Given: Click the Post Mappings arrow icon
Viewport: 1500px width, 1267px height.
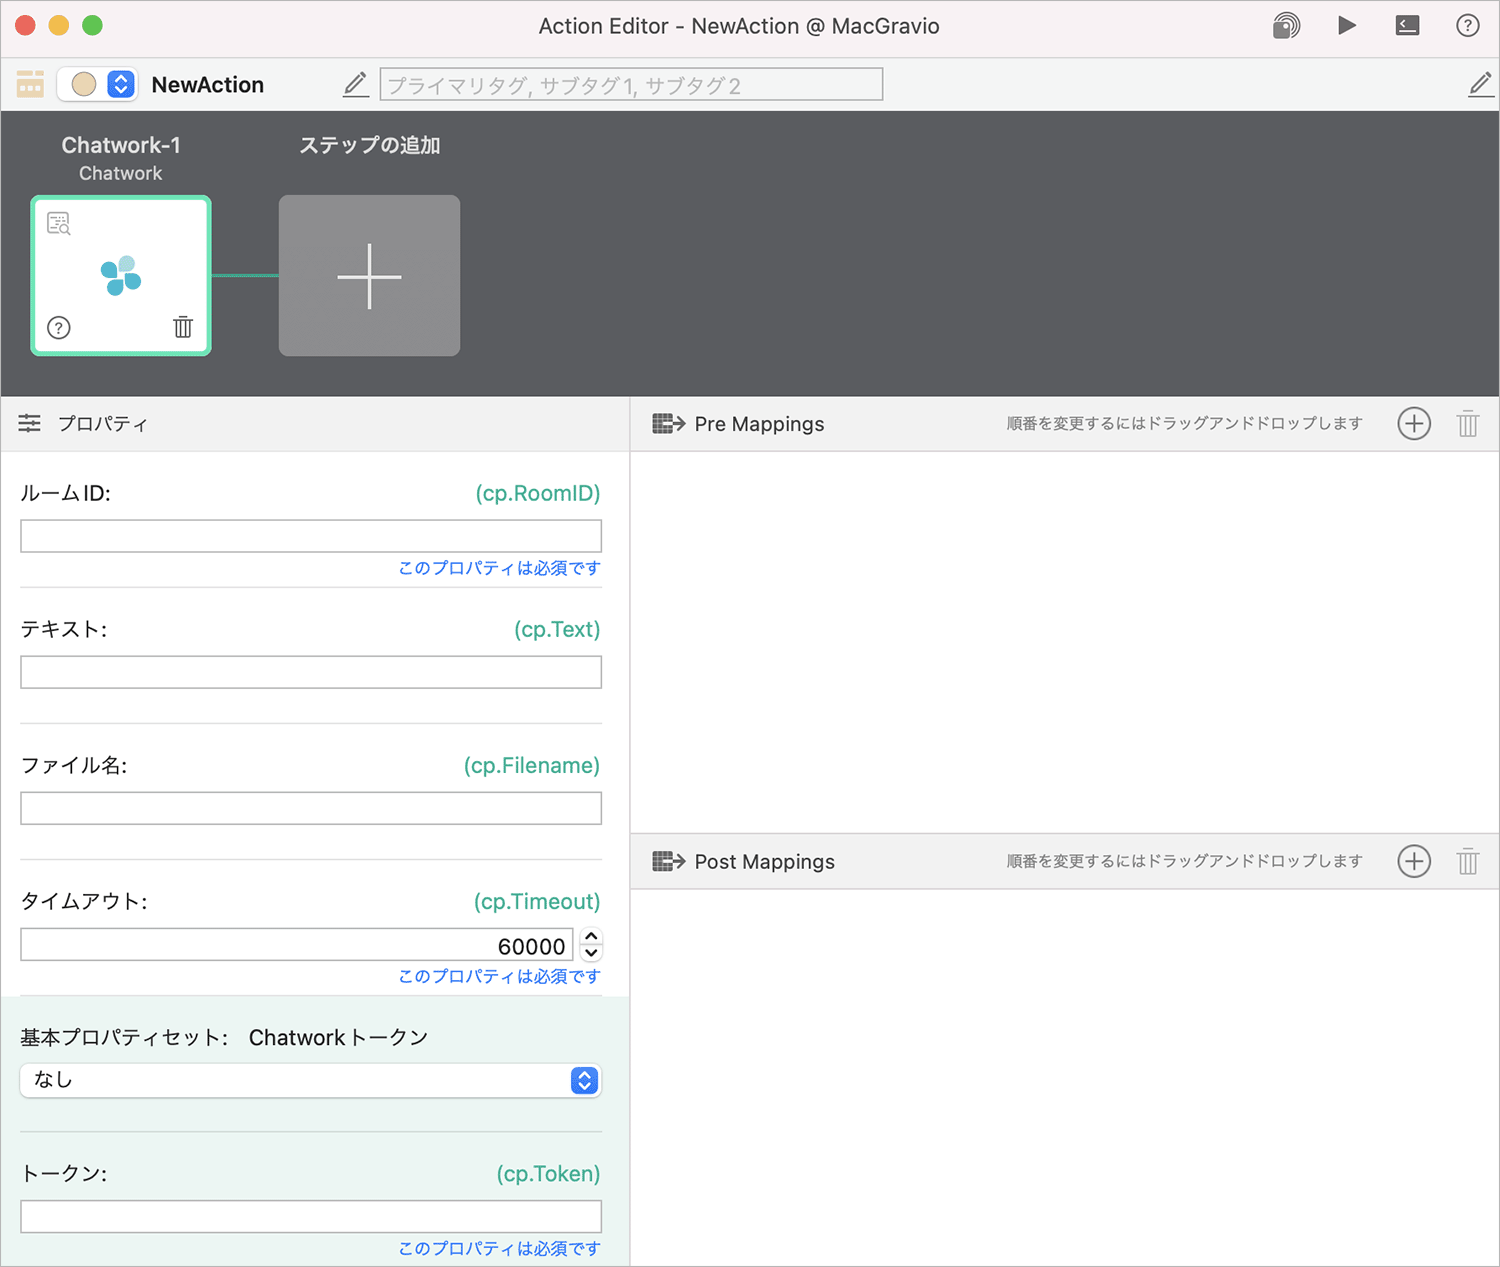Looking at the screenshot, I should (x=668, y=861).
